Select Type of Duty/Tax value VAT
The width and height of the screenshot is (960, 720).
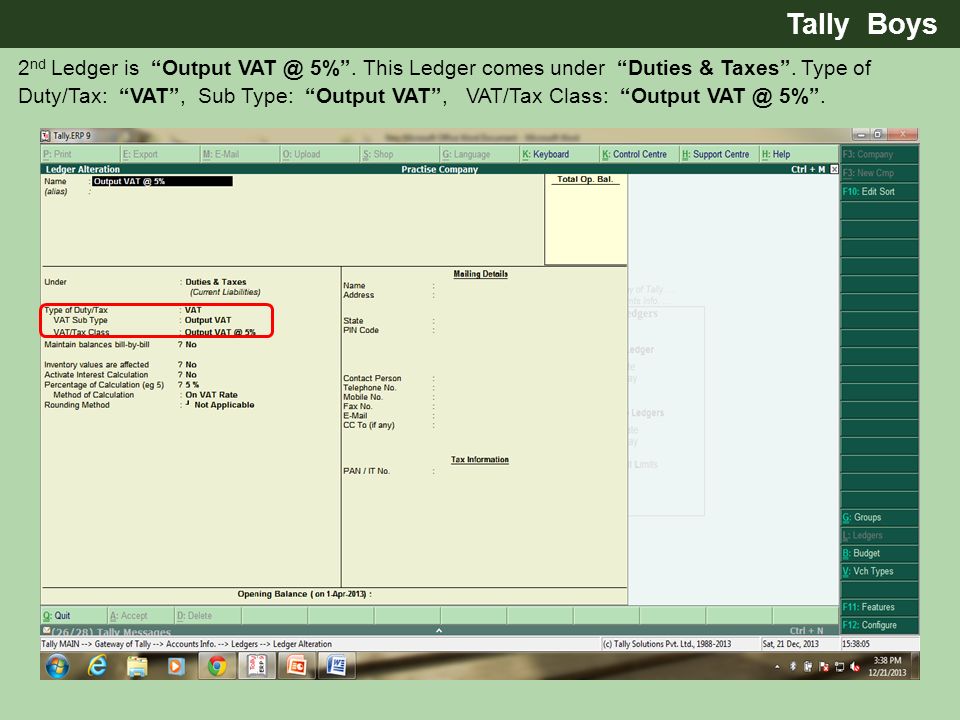(x=193, y=310)
